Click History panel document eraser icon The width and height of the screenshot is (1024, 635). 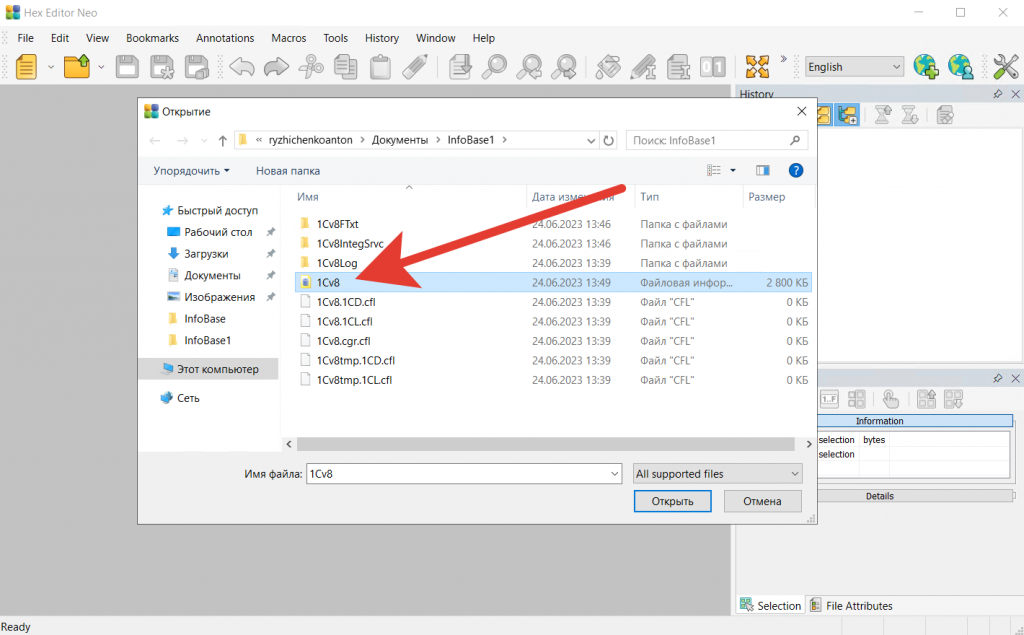click(945, 116)
